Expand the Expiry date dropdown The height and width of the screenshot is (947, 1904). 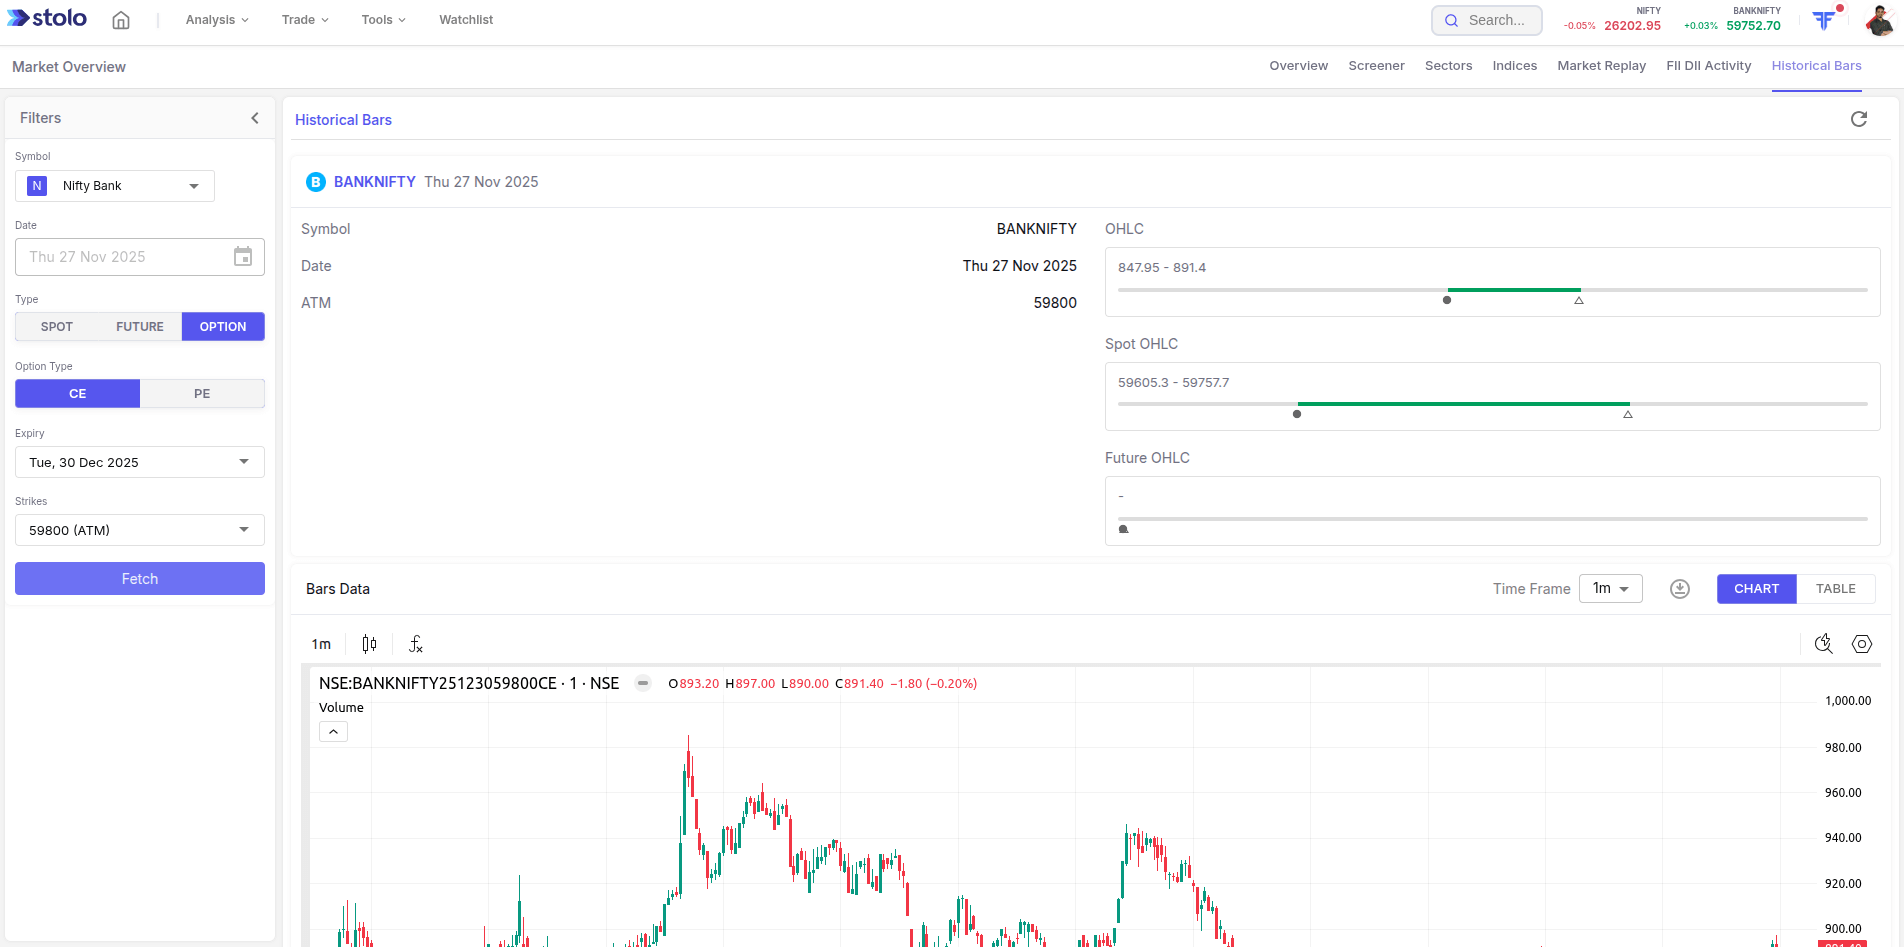140,462
